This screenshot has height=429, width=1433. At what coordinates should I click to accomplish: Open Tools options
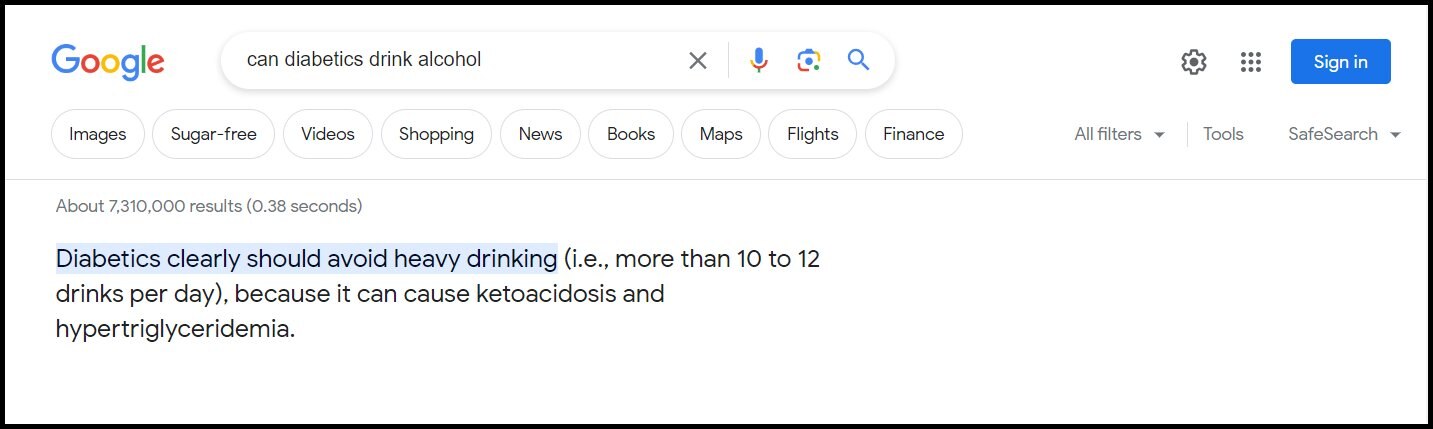click(x=1223, y=134)
